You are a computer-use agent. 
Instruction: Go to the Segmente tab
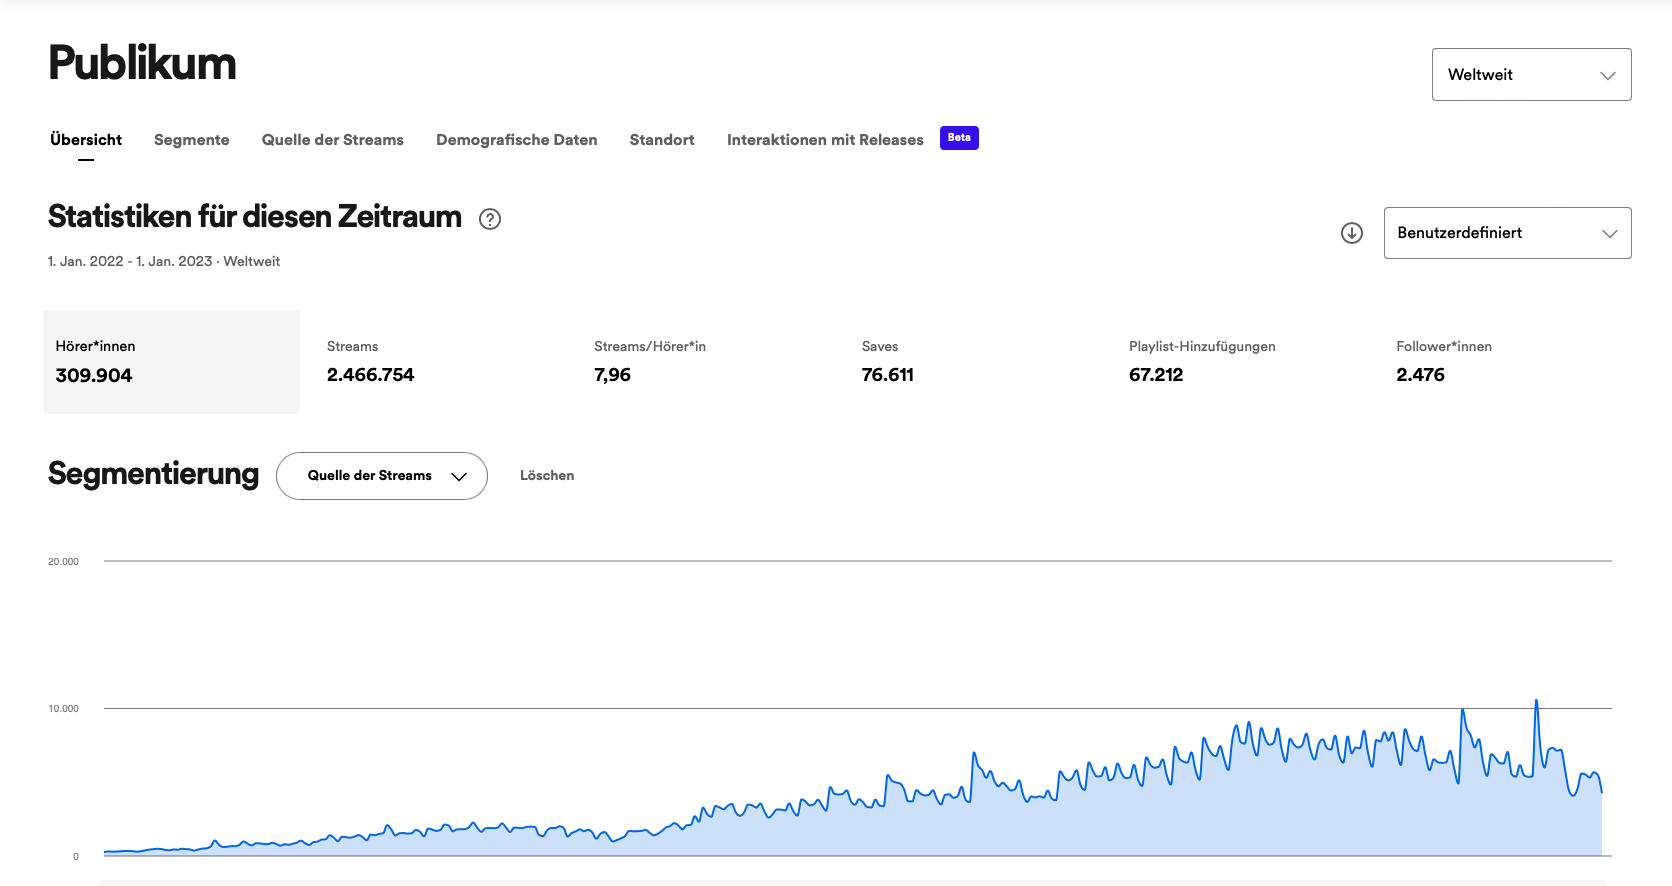point(191,140)
